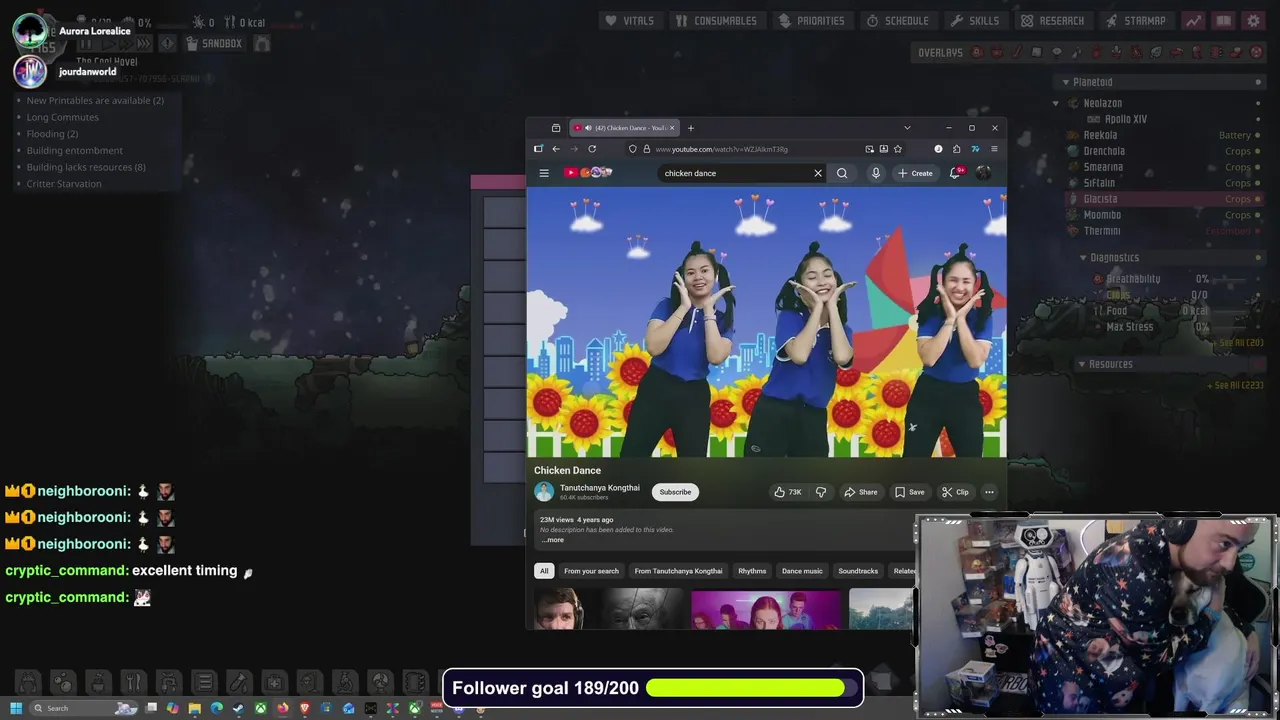This screenshot has height=720, width=1280.
Task: Click the YouTube search magnifier button
Action: point(842,173)
